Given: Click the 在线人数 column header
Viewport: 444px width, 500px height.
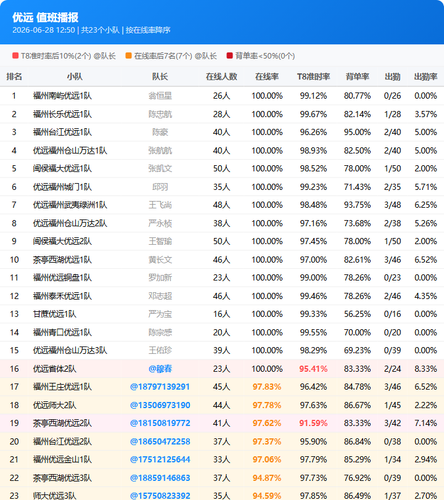Looking at the screenshot, I should (x=221, y=77).
